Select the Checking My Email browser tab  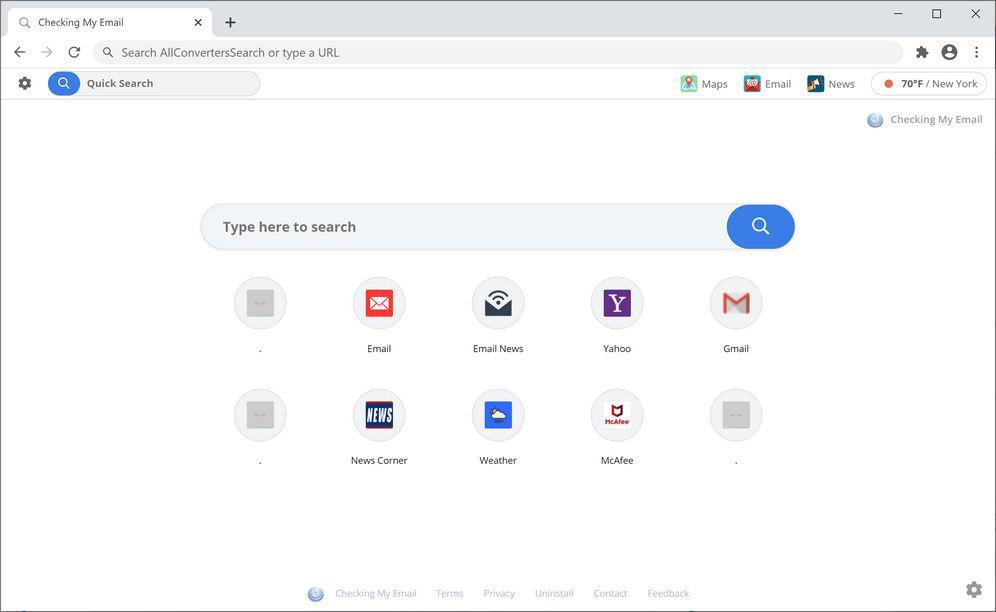click(109, 22)
